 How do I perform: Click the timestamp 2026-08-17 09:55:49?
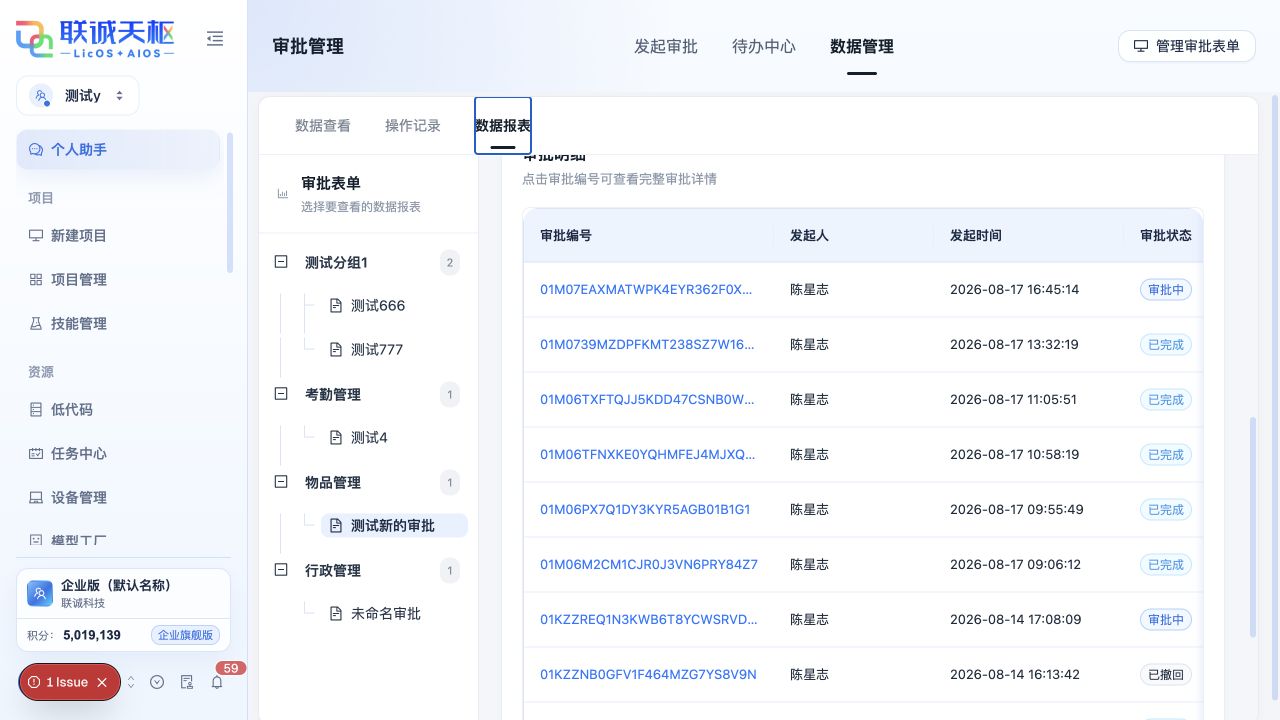click(1017, 510)
